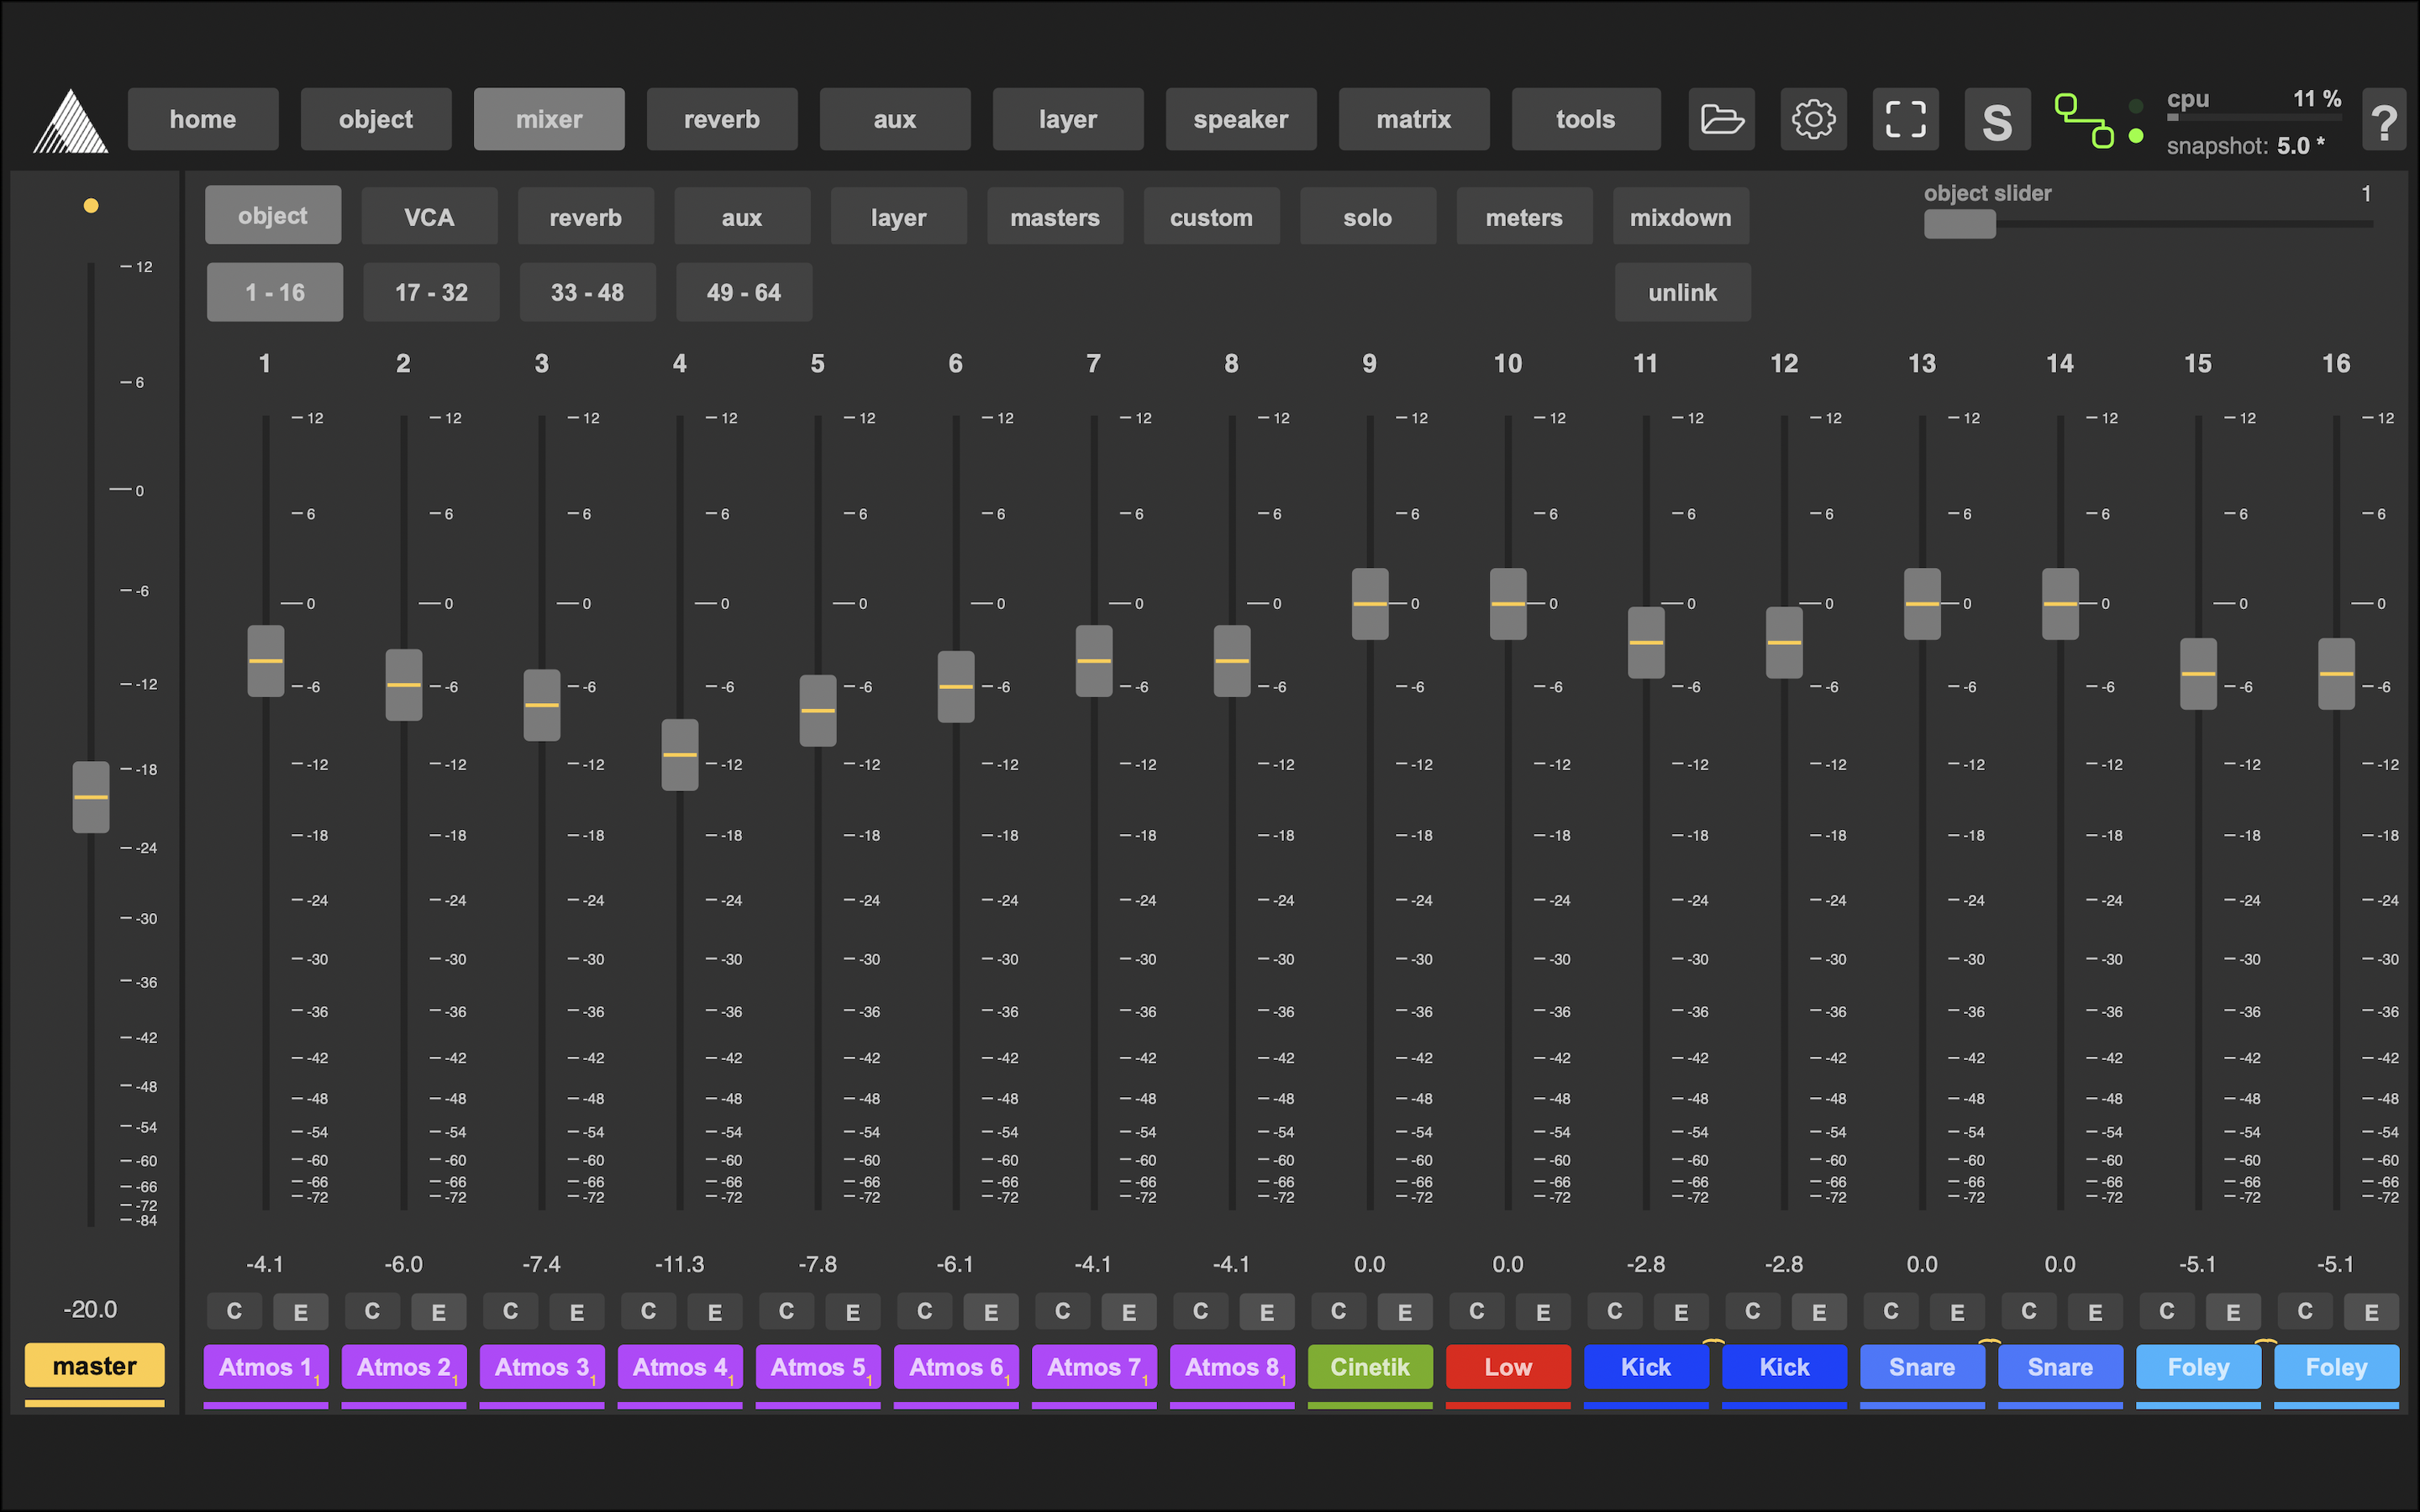Toggle C button on Low channel

click(x=1477, y=1311)
